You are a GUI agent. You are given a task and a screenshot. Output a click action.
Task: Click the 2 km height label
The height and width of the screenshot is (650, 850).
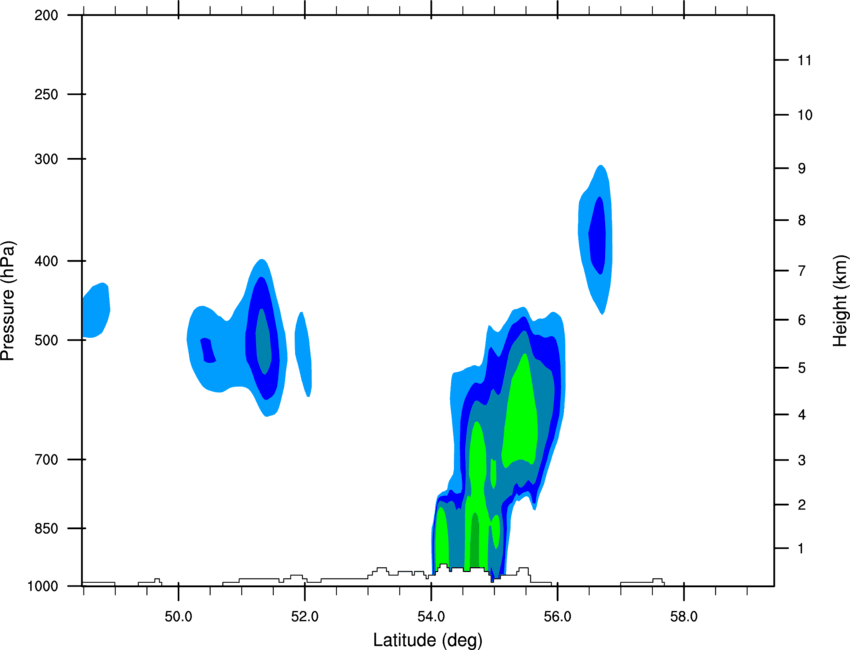802,505
